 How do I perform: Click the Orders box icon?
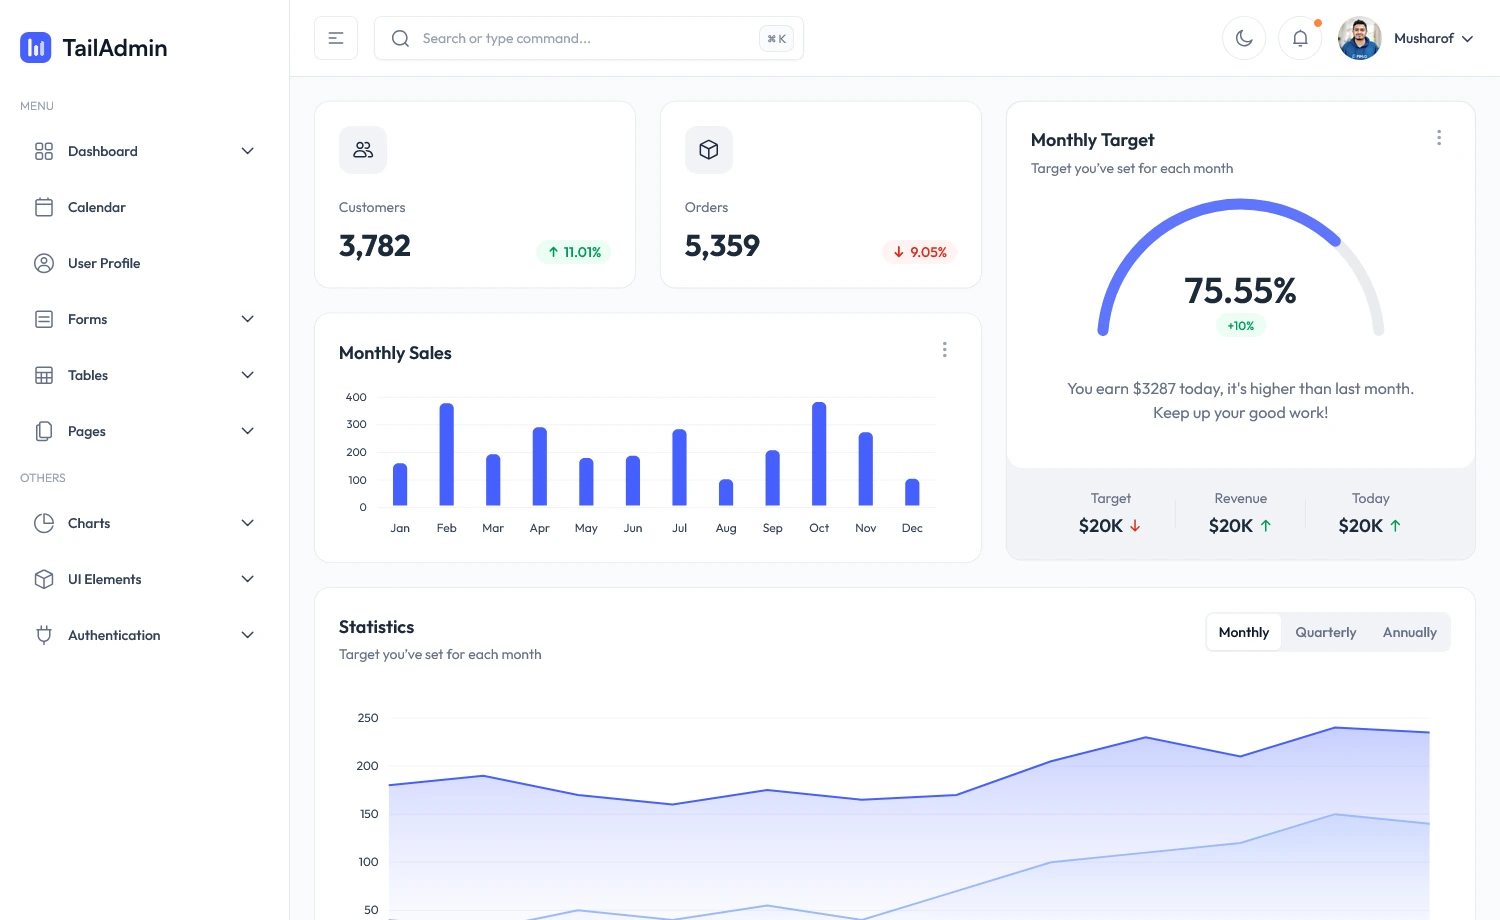click(x=708, y=150)
